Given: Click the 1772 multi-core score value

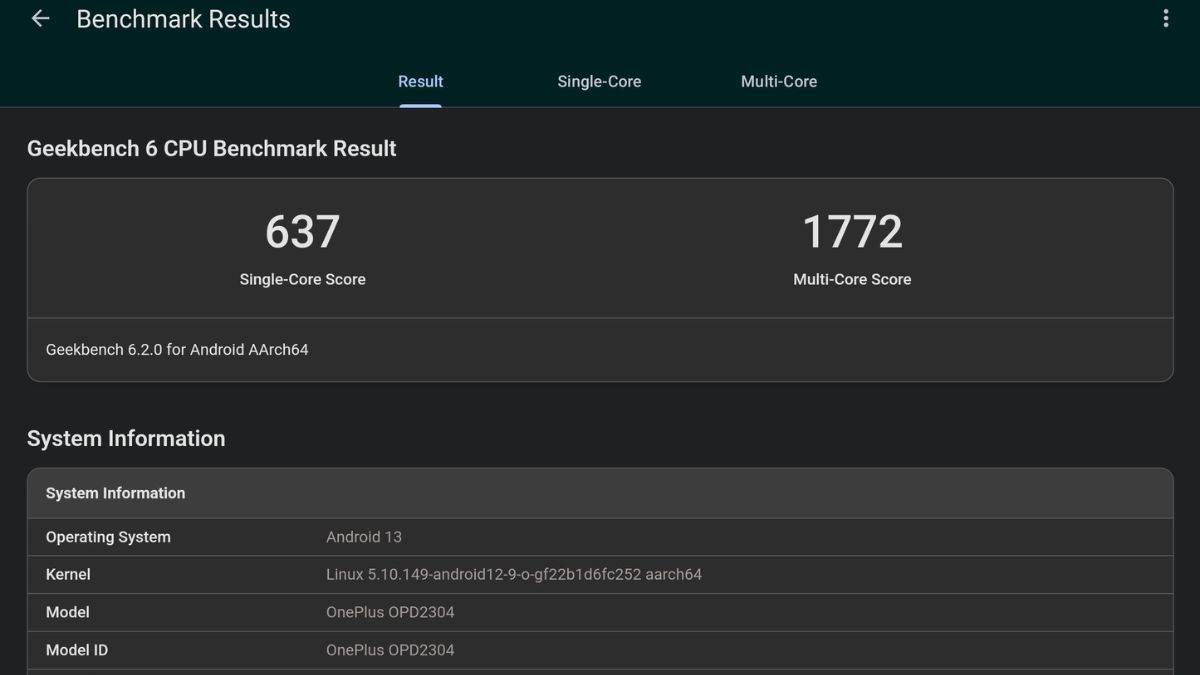Looking at the screenshot, I should (852, 232).
